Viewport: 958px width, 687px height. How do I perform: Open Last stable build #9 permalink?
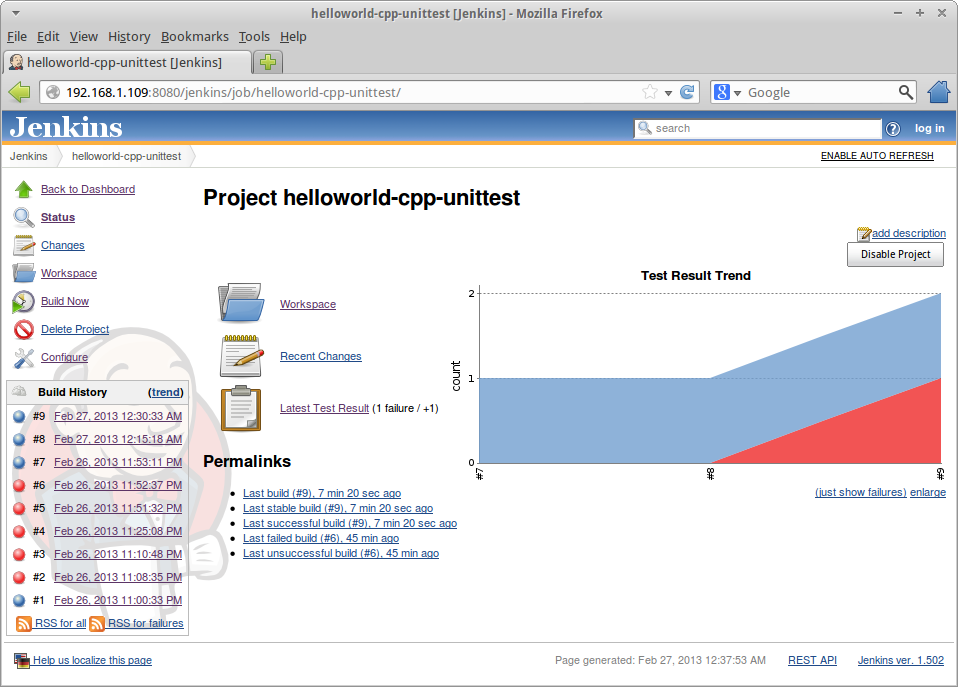click(338, 509)
